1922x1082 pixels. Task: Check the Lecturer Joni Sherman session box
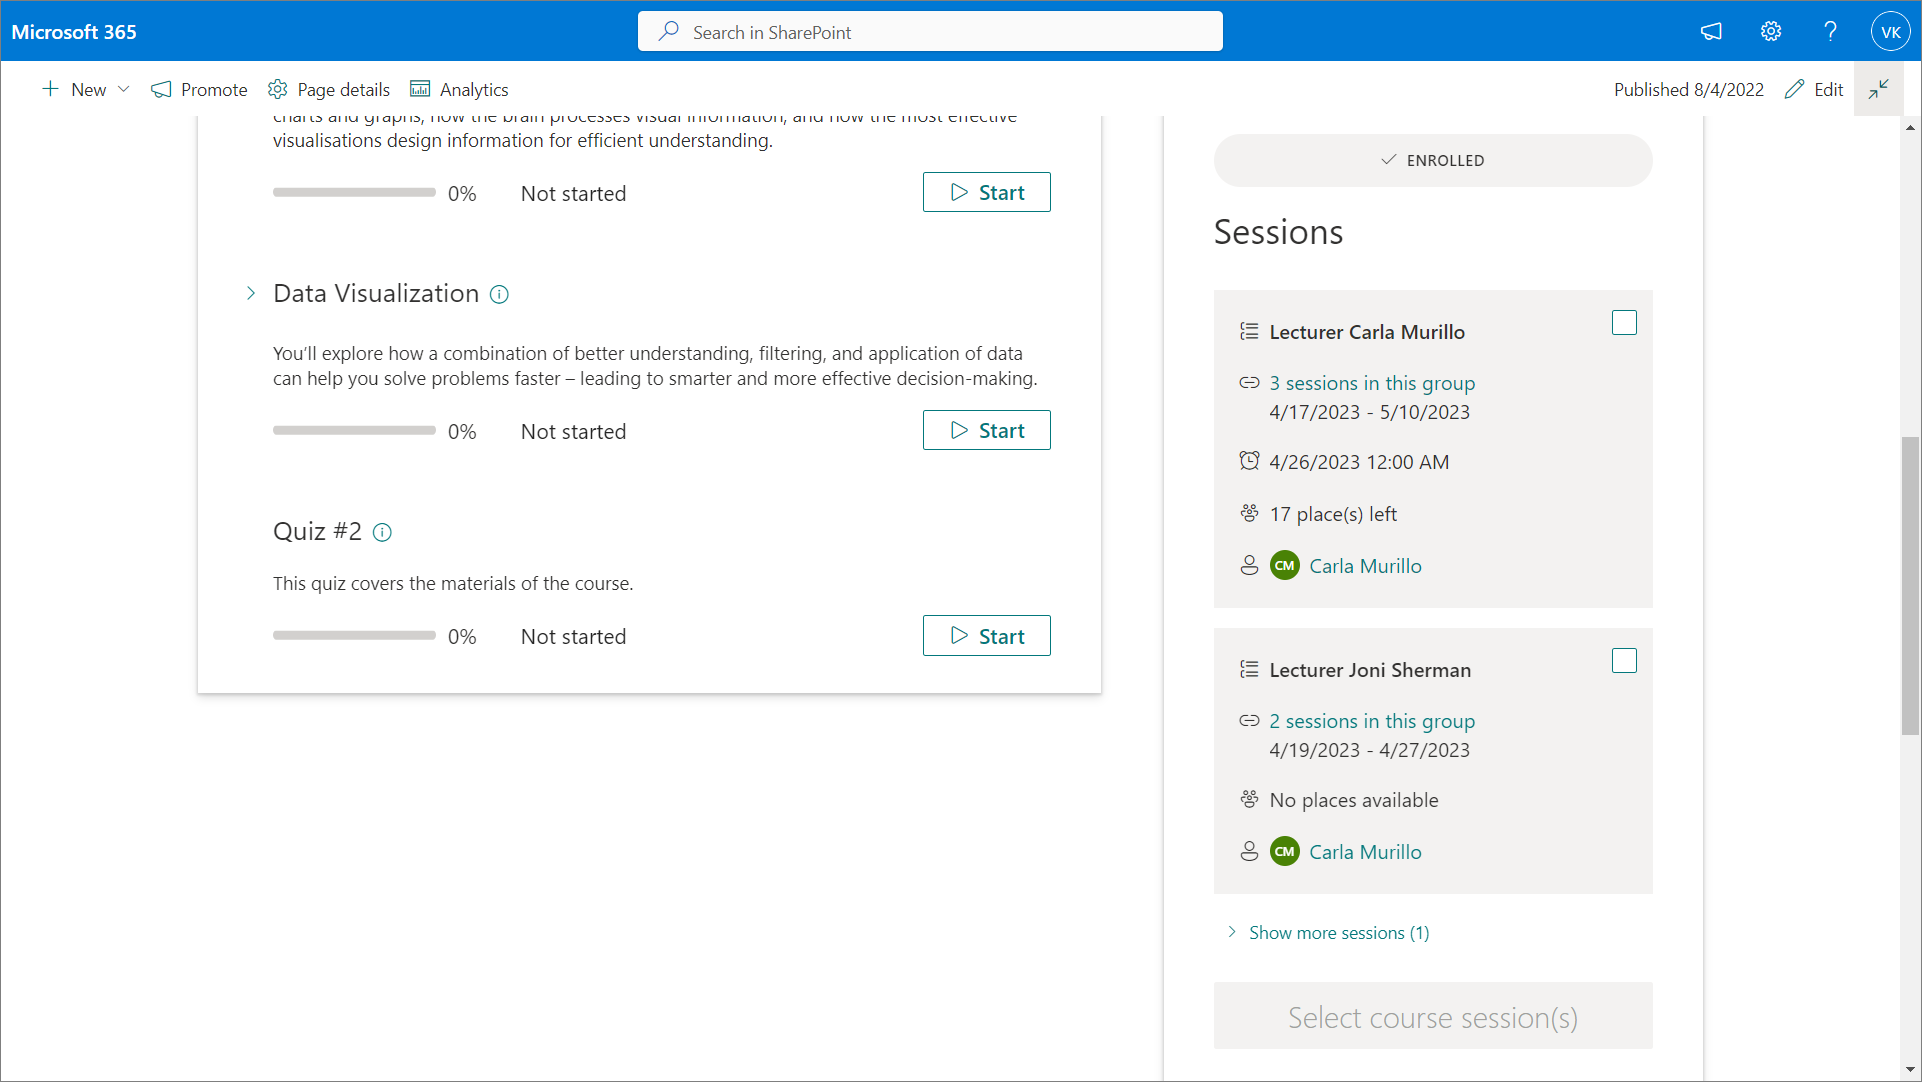pos(1624,661)
